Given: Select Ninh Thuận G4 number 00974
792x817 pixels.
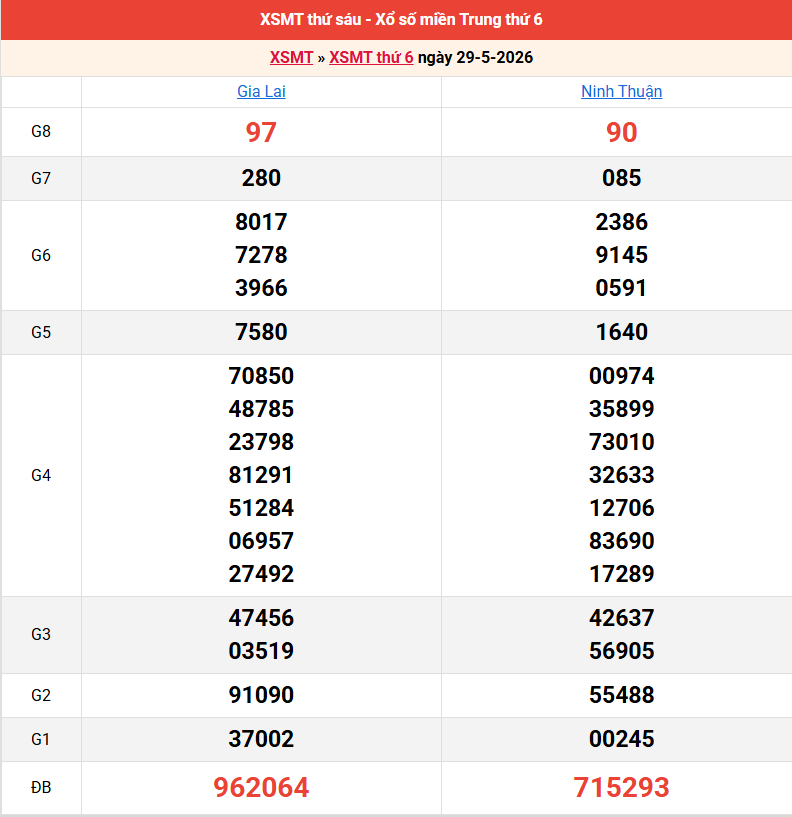Looking at the screenshot, I should pos(622,376).
